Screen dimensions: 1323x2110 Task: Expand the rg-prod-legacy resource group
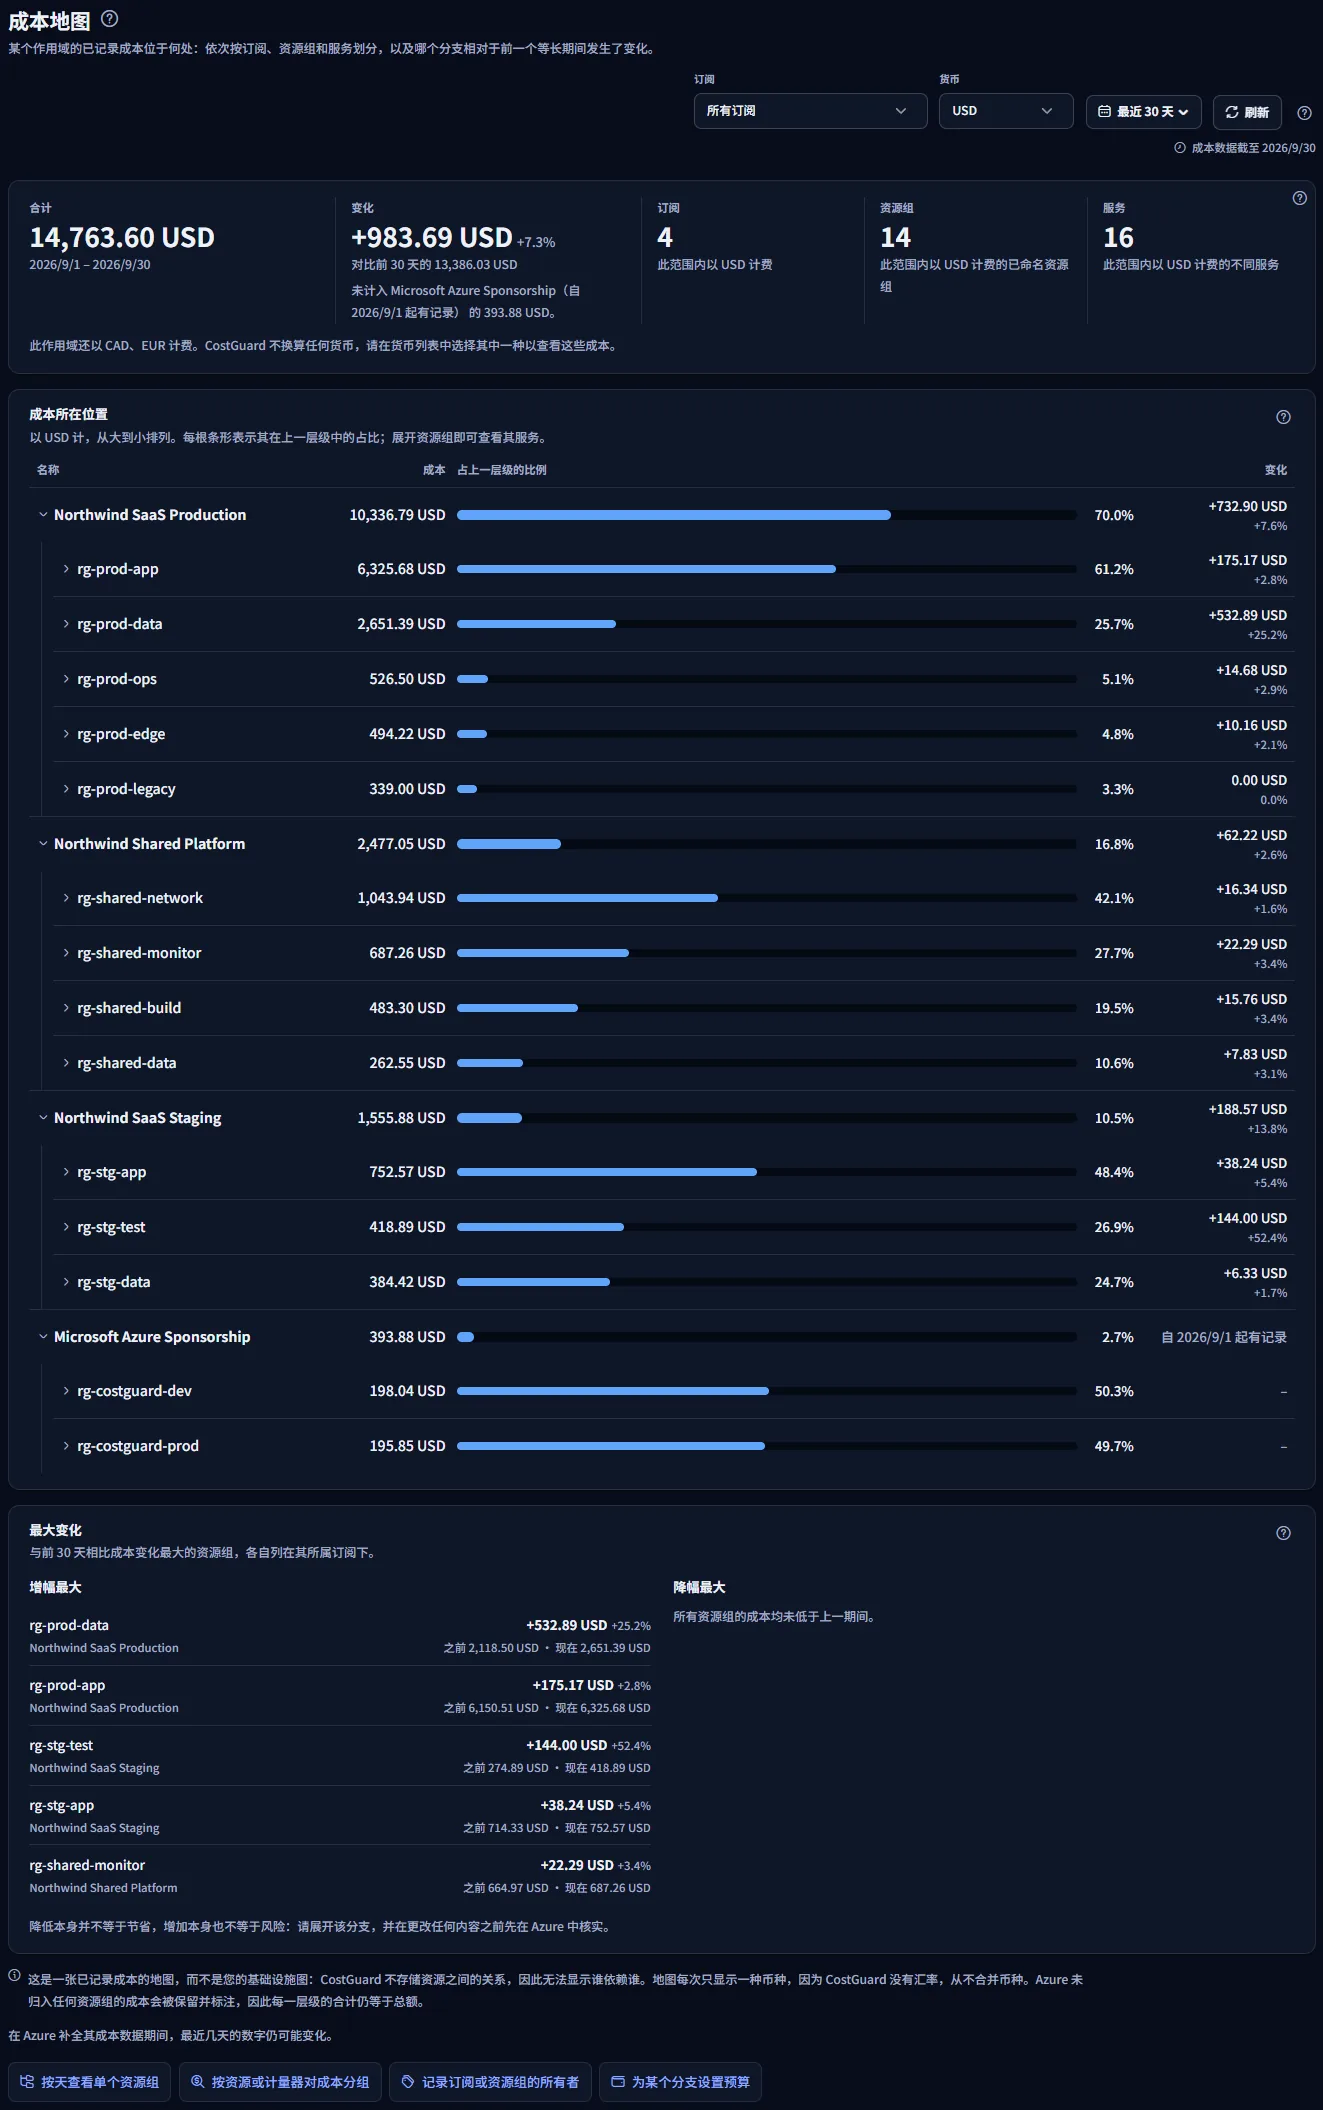[x=66, y=789]
